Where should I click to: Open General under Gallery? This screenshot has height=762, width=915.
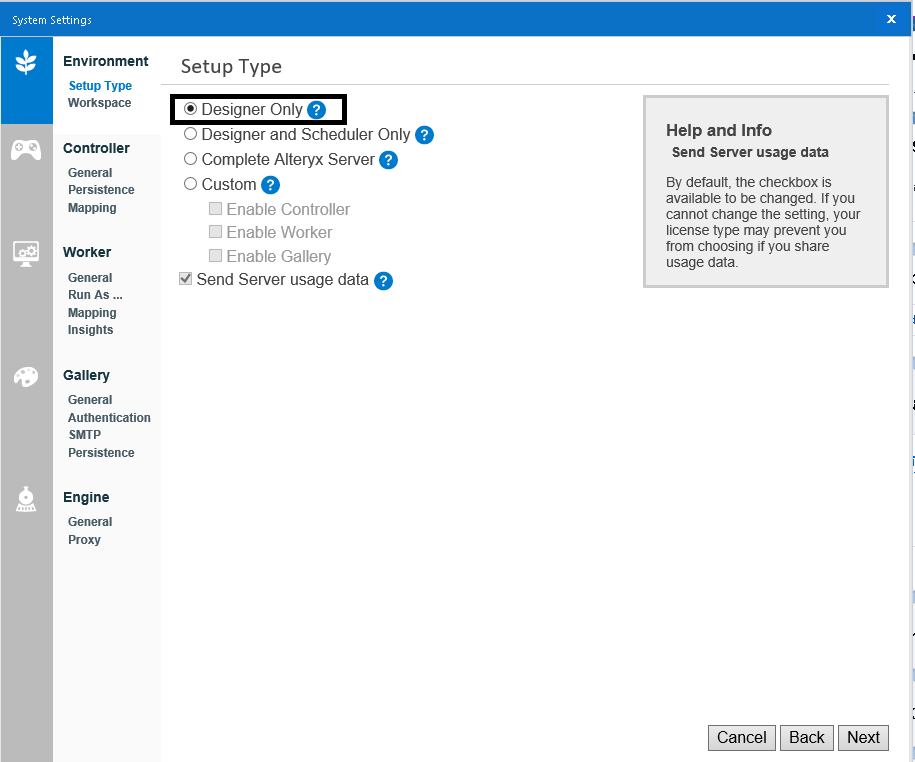pos(90,400)
